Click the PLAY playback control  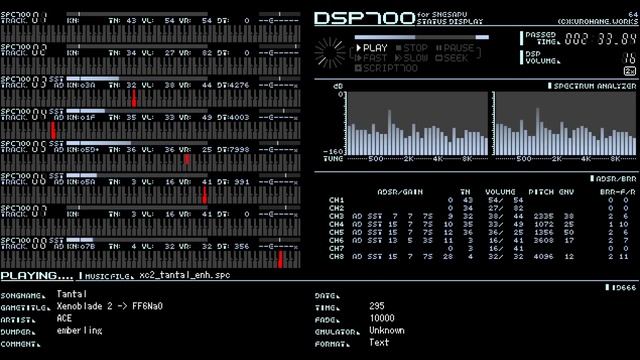(372, 48)
